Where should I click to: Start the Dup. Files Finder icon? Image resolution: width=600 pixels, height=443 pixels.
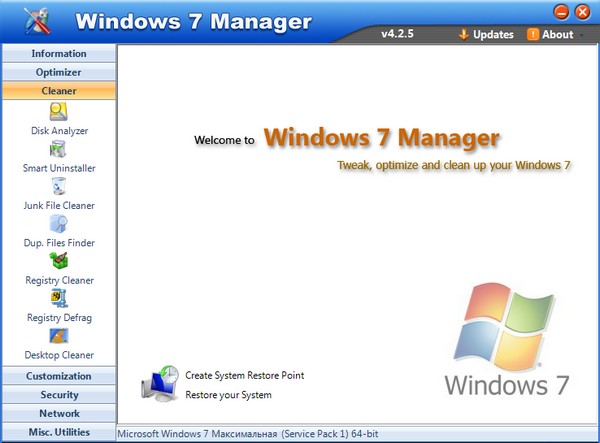tap(58, 224)
